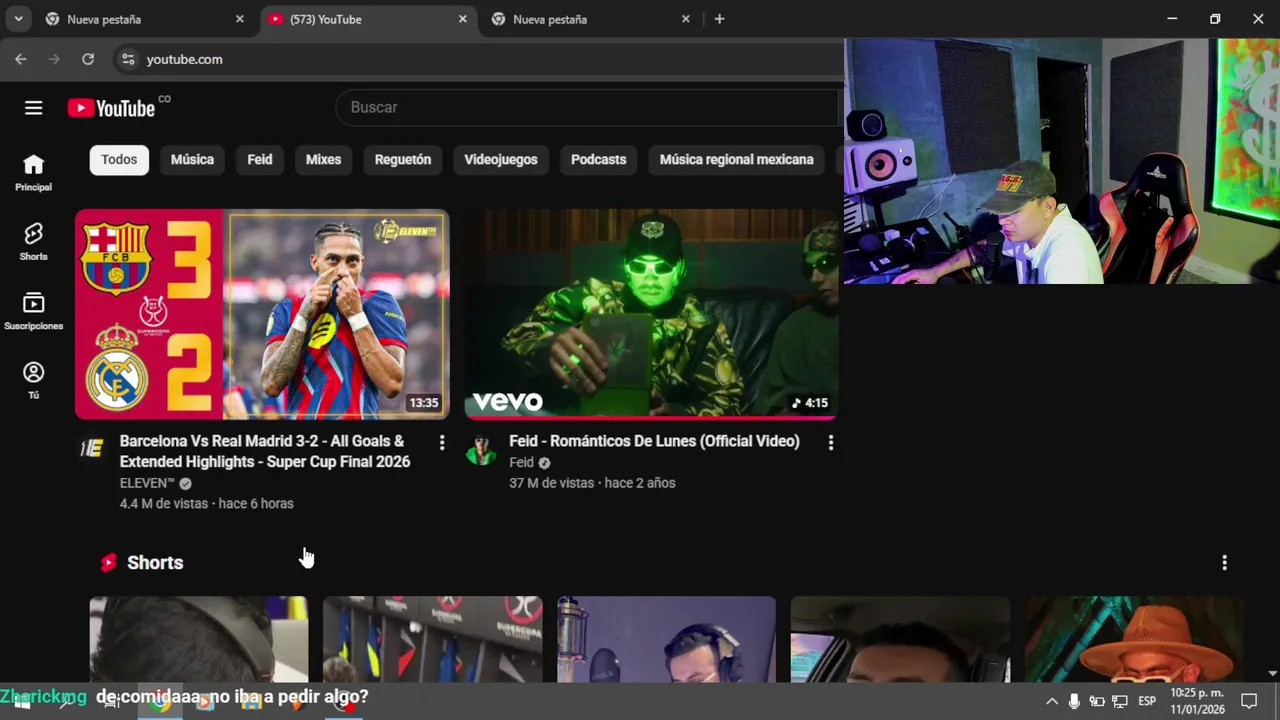Image resolution: width=1280 pixels, height=720 pixels.
Task: Click the battery icon in system tray
Action: click(1097, 701)
